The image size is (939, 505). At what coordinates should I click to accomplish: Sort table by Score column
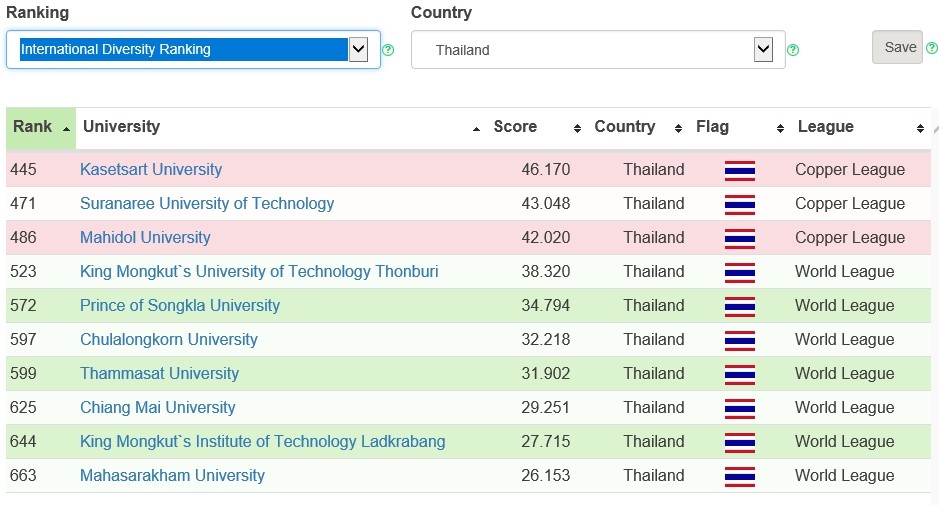537,127
